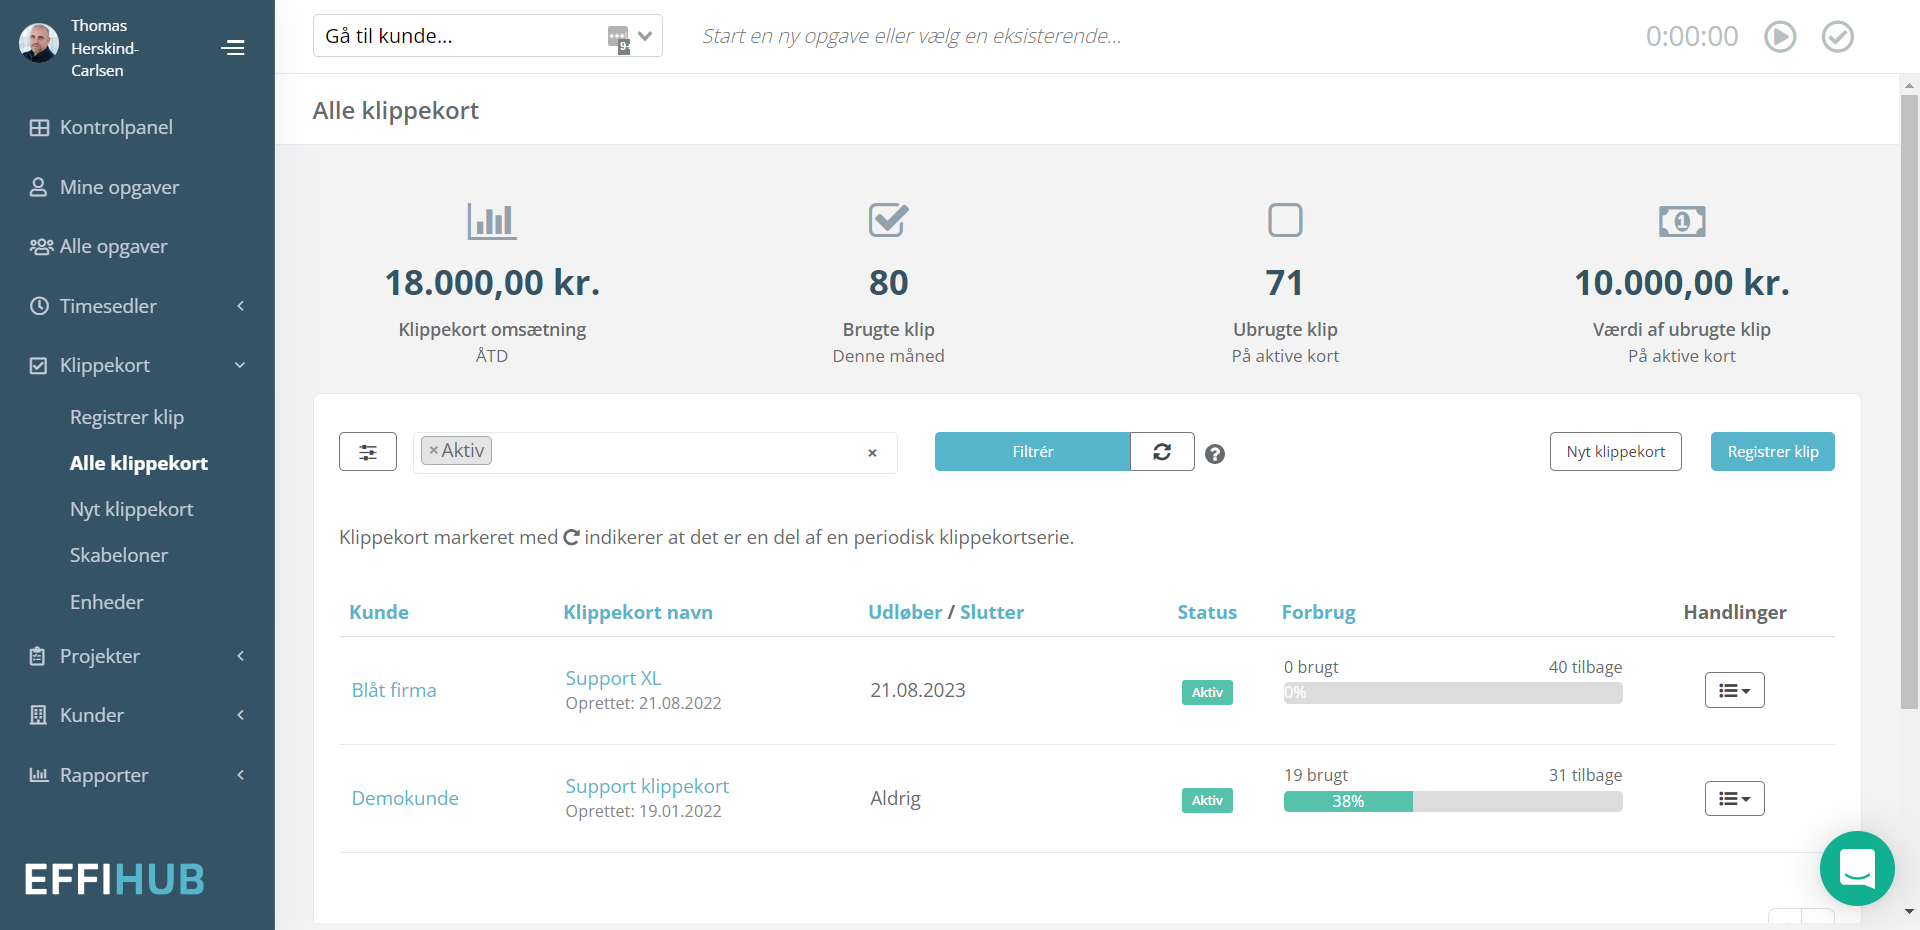This screenshot has width=1920, height=930.
Task: Click the Filtrér button
Action: 1032,451
